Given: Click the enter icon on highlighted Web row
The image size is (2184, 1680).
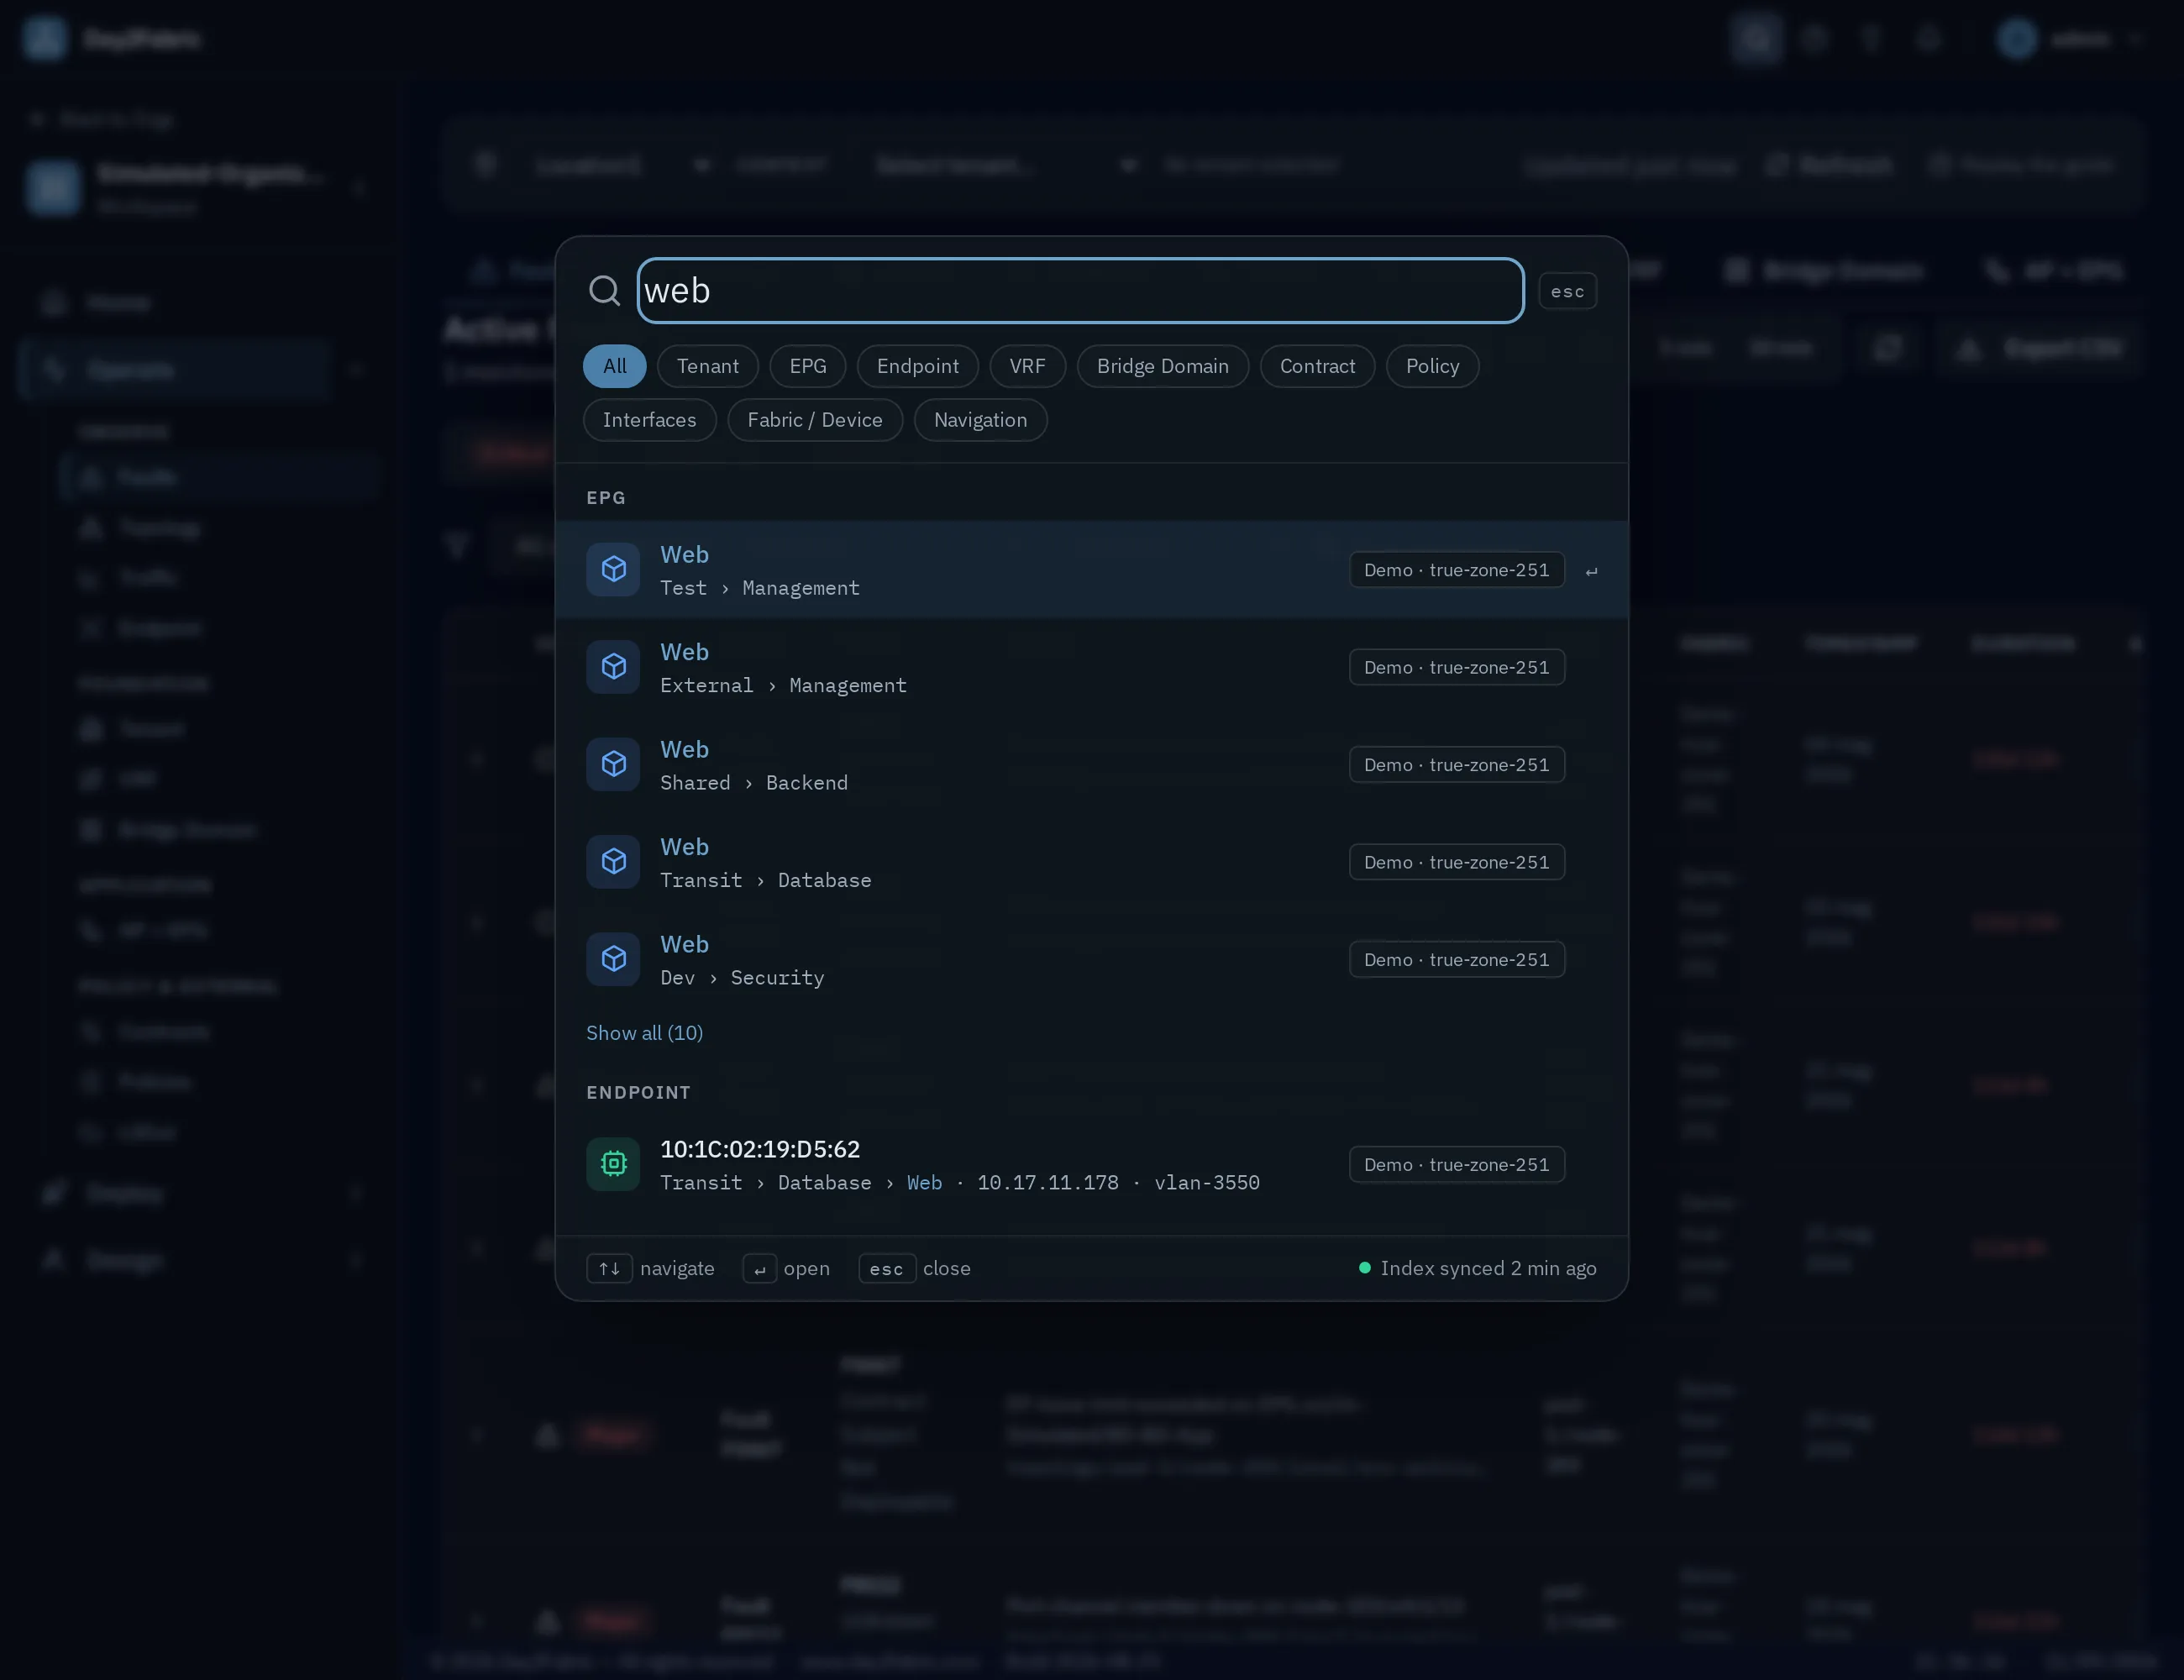Looking at the screenshot, I should [x=1591, y=571].
